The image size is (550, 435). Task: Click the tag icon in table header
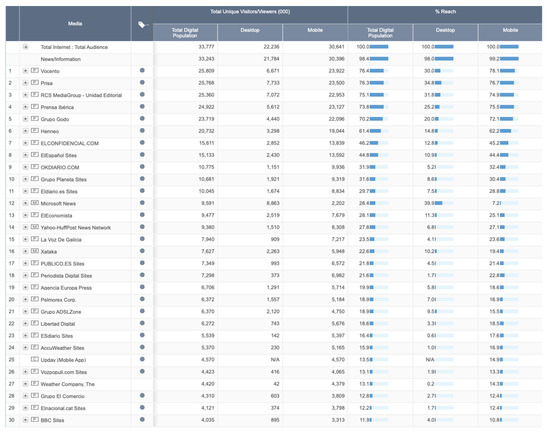pyautogui.click(x=142, y=24)
